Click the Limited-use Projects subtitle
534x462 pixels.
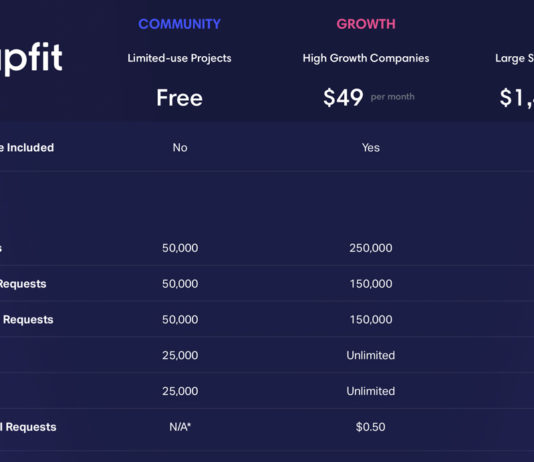tap(179, 58)
